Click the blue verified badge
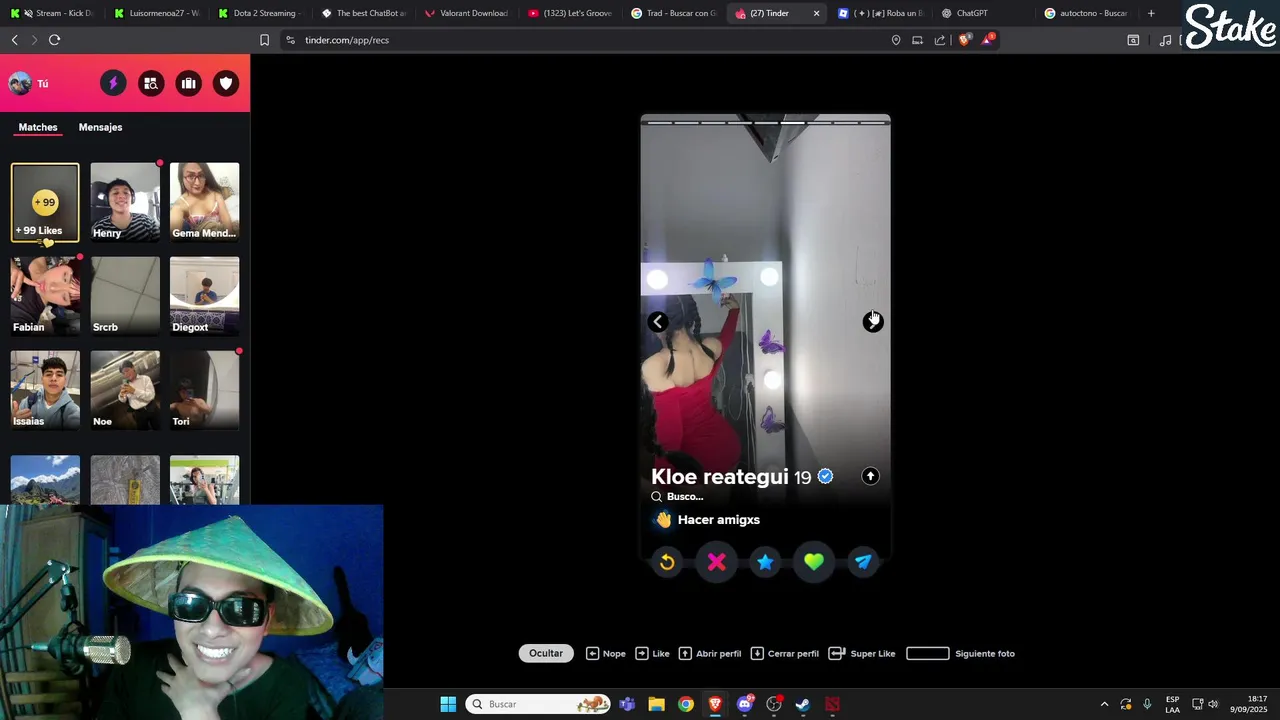The image size is (1280, 720). coord(825,476)
